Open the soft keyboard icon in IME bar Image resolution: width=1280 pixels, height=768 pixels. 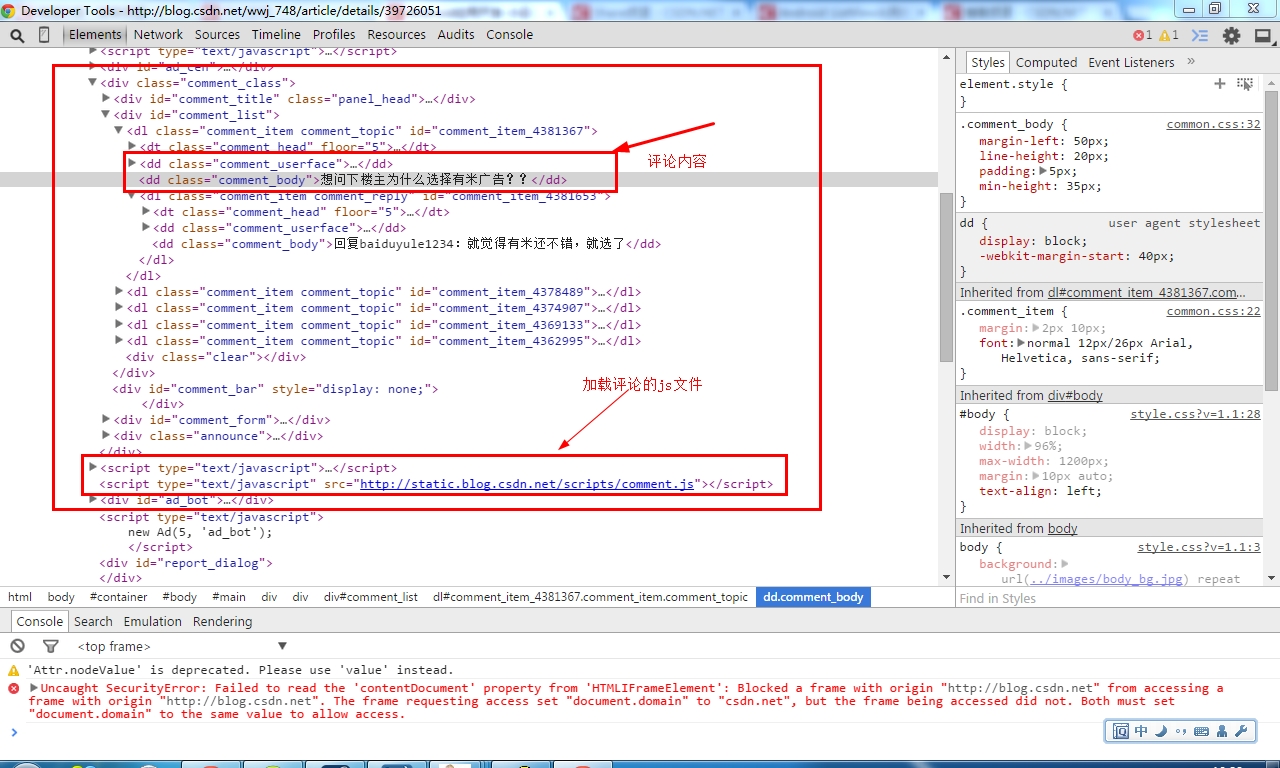1202,732
